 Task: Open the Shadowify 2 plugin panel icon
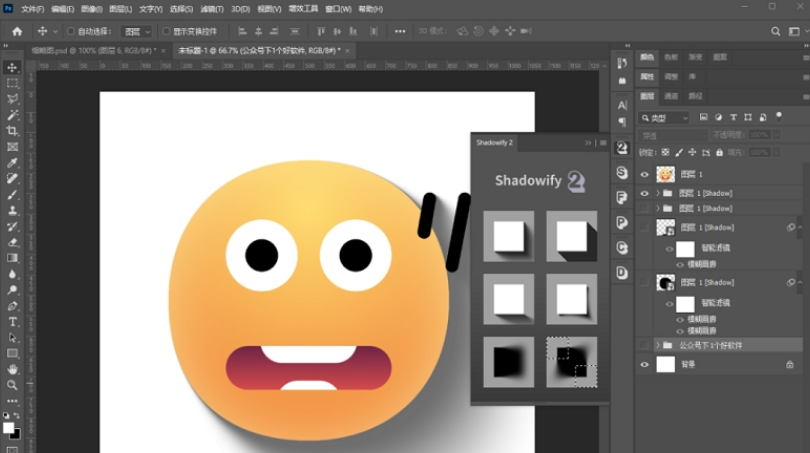click(622, 148)
